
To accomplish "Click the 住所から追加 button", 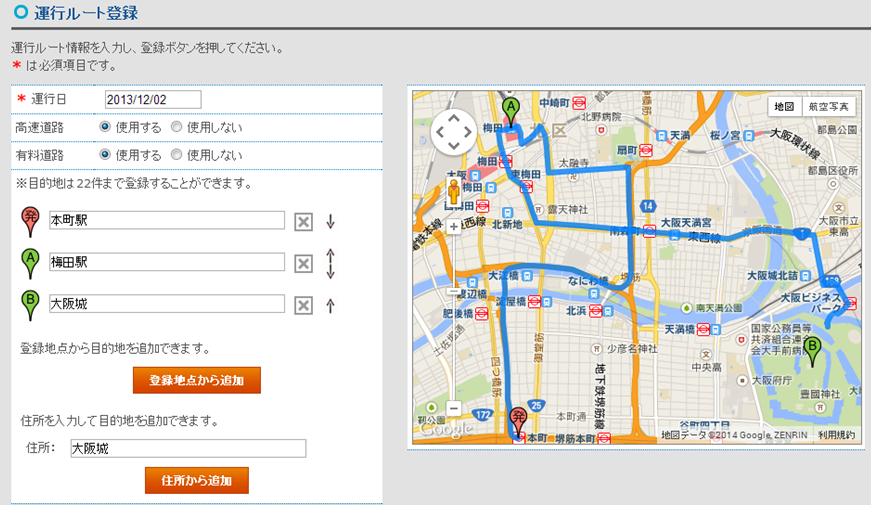I will click(x=197, y=480).
